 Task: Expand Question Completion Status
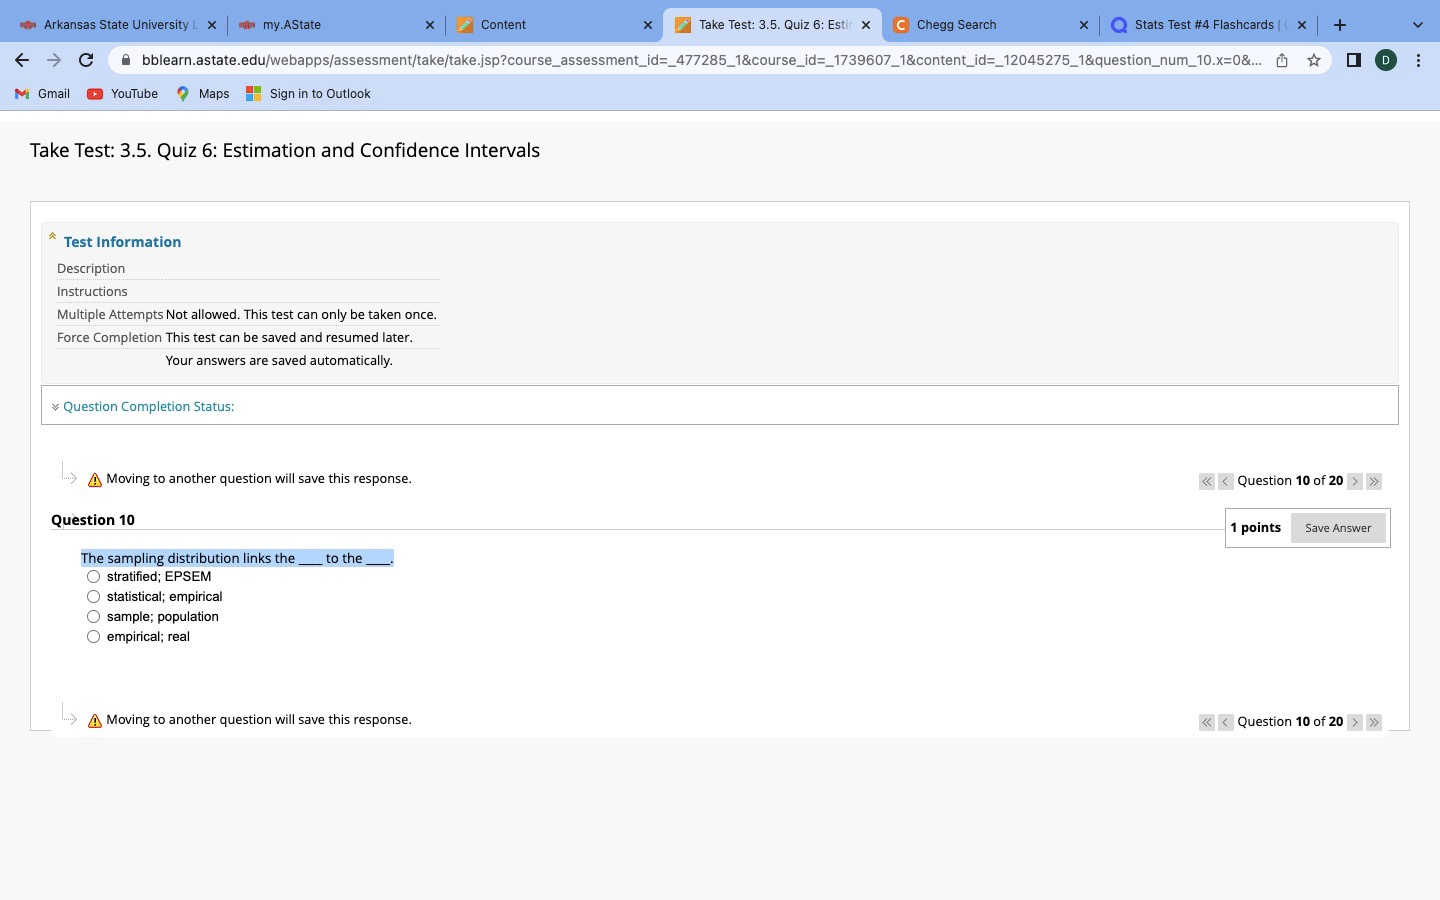(148, 406)
